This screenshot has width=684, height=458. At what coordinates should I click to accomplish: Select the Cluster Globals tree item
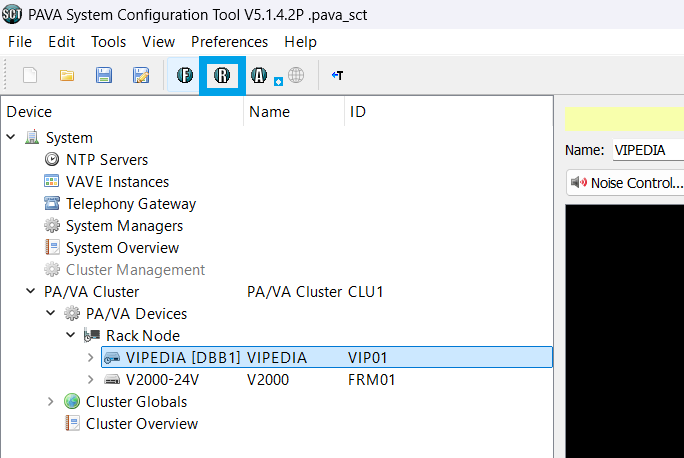(x=136, y=402)
